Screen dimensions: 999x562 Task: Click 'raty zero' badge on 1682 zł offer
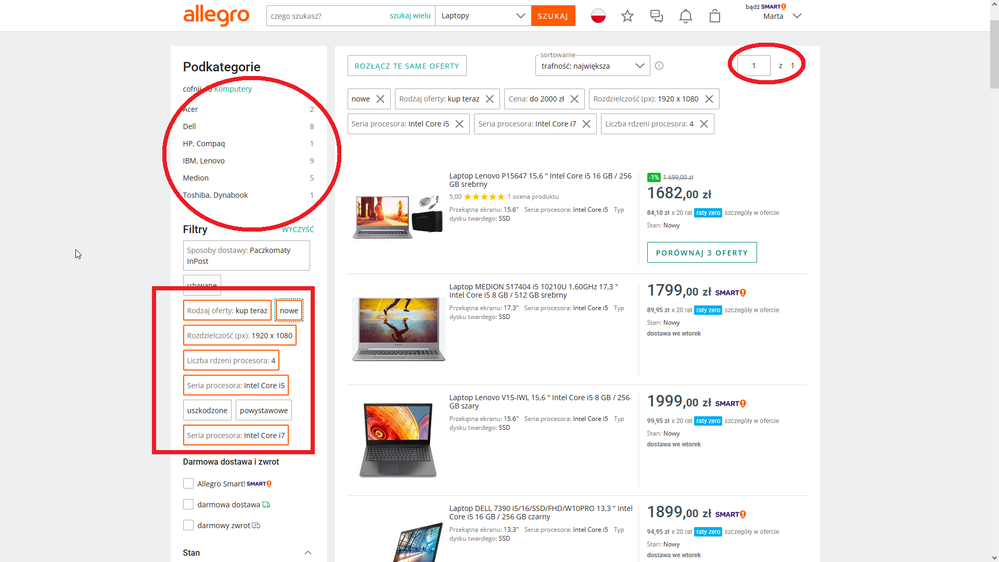(x=708, y=213)
